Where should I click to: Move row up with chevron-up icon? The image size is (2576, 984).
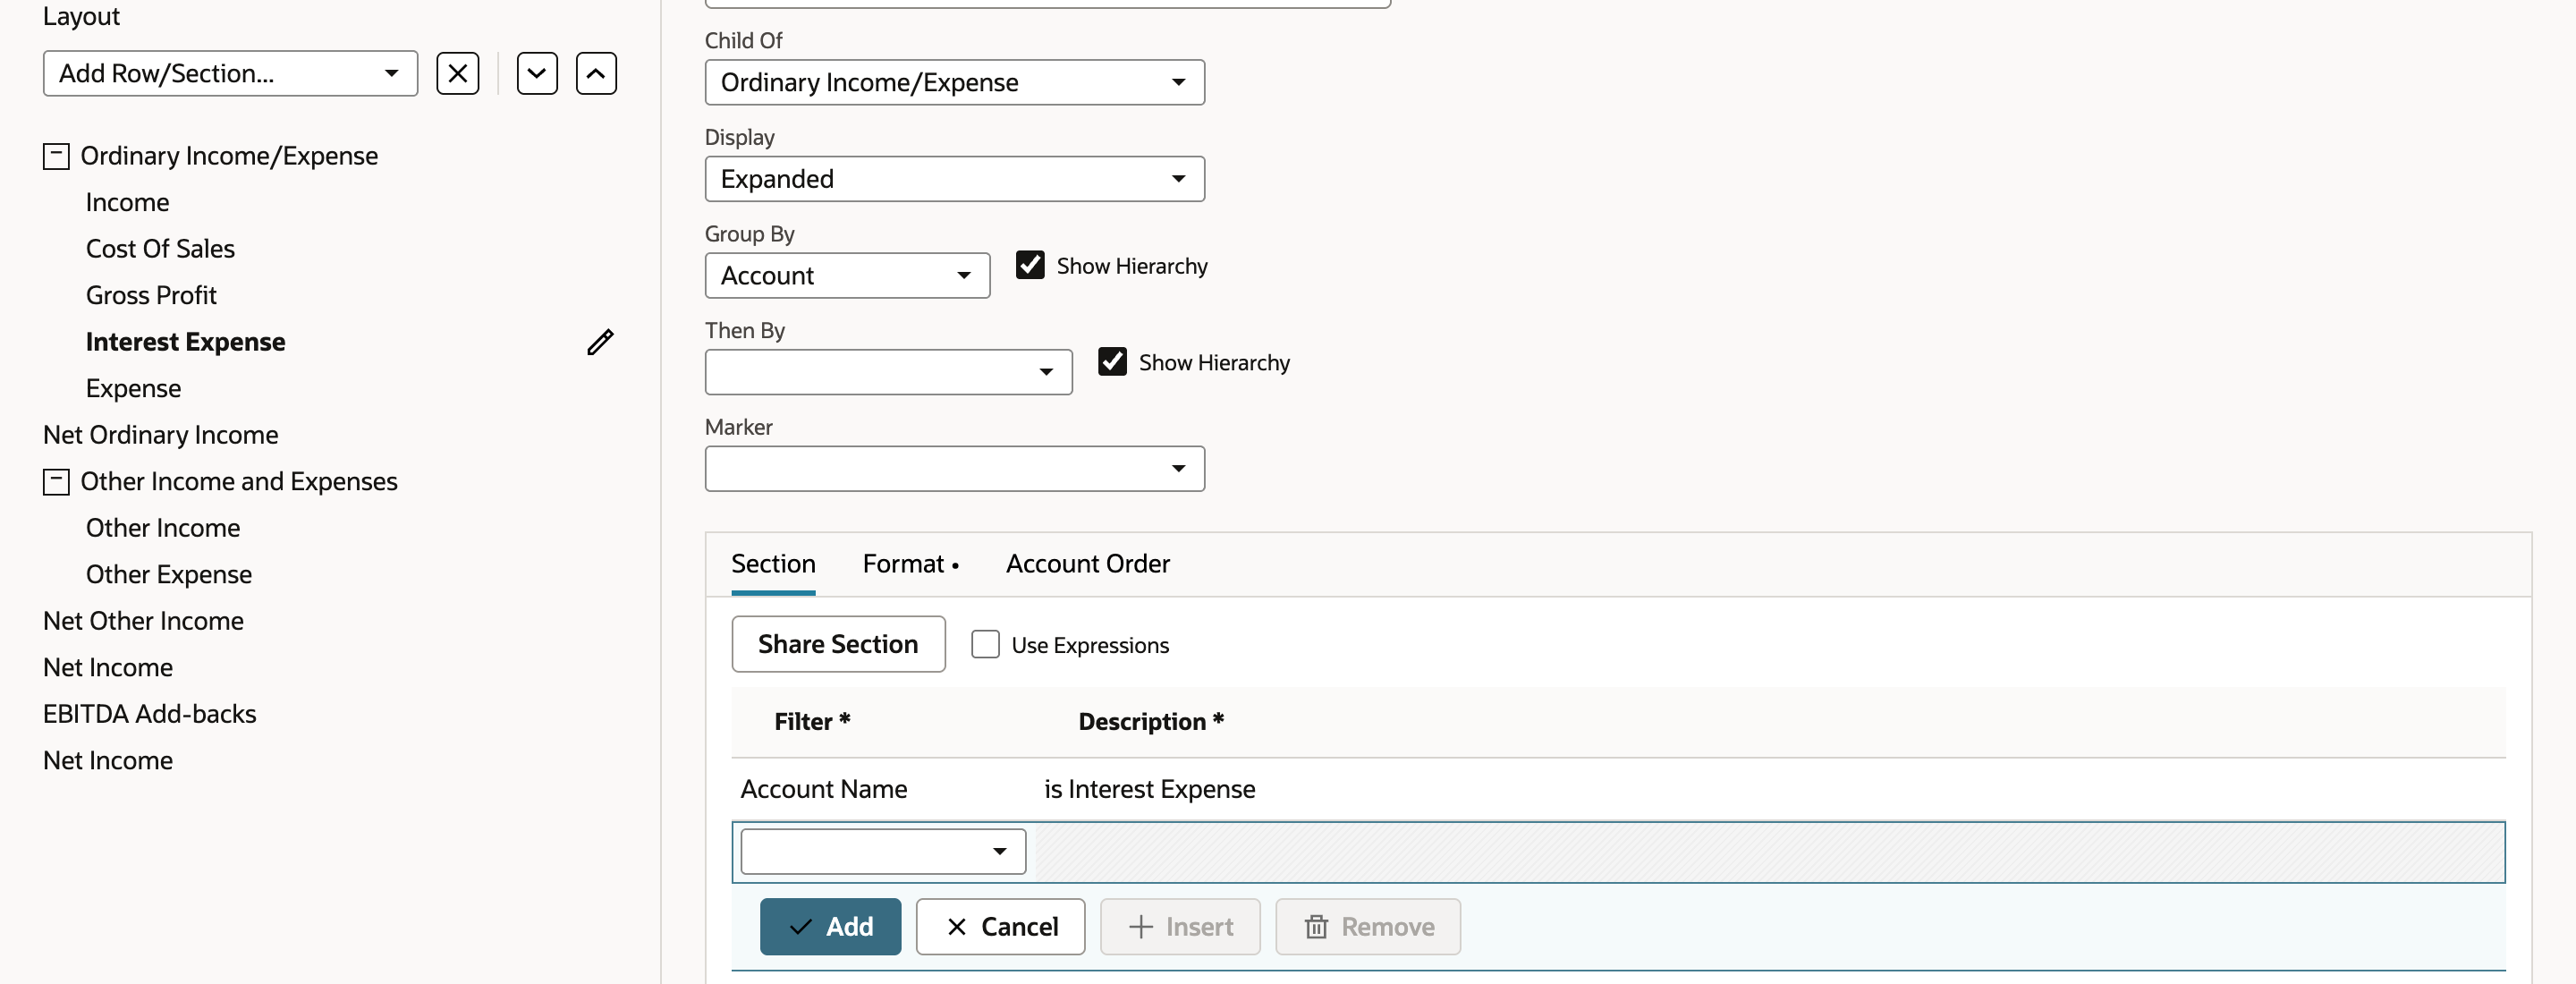coord(596,73)
